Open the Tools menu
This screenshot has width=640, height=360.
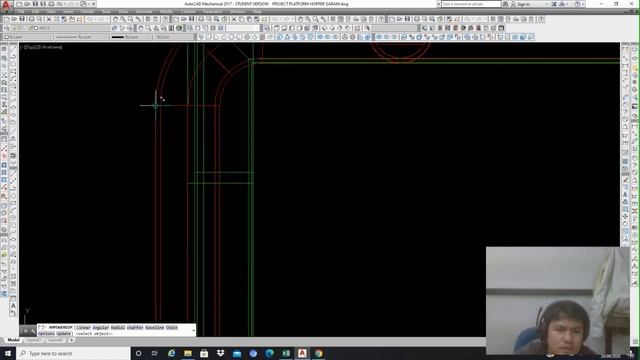(106, 11)
